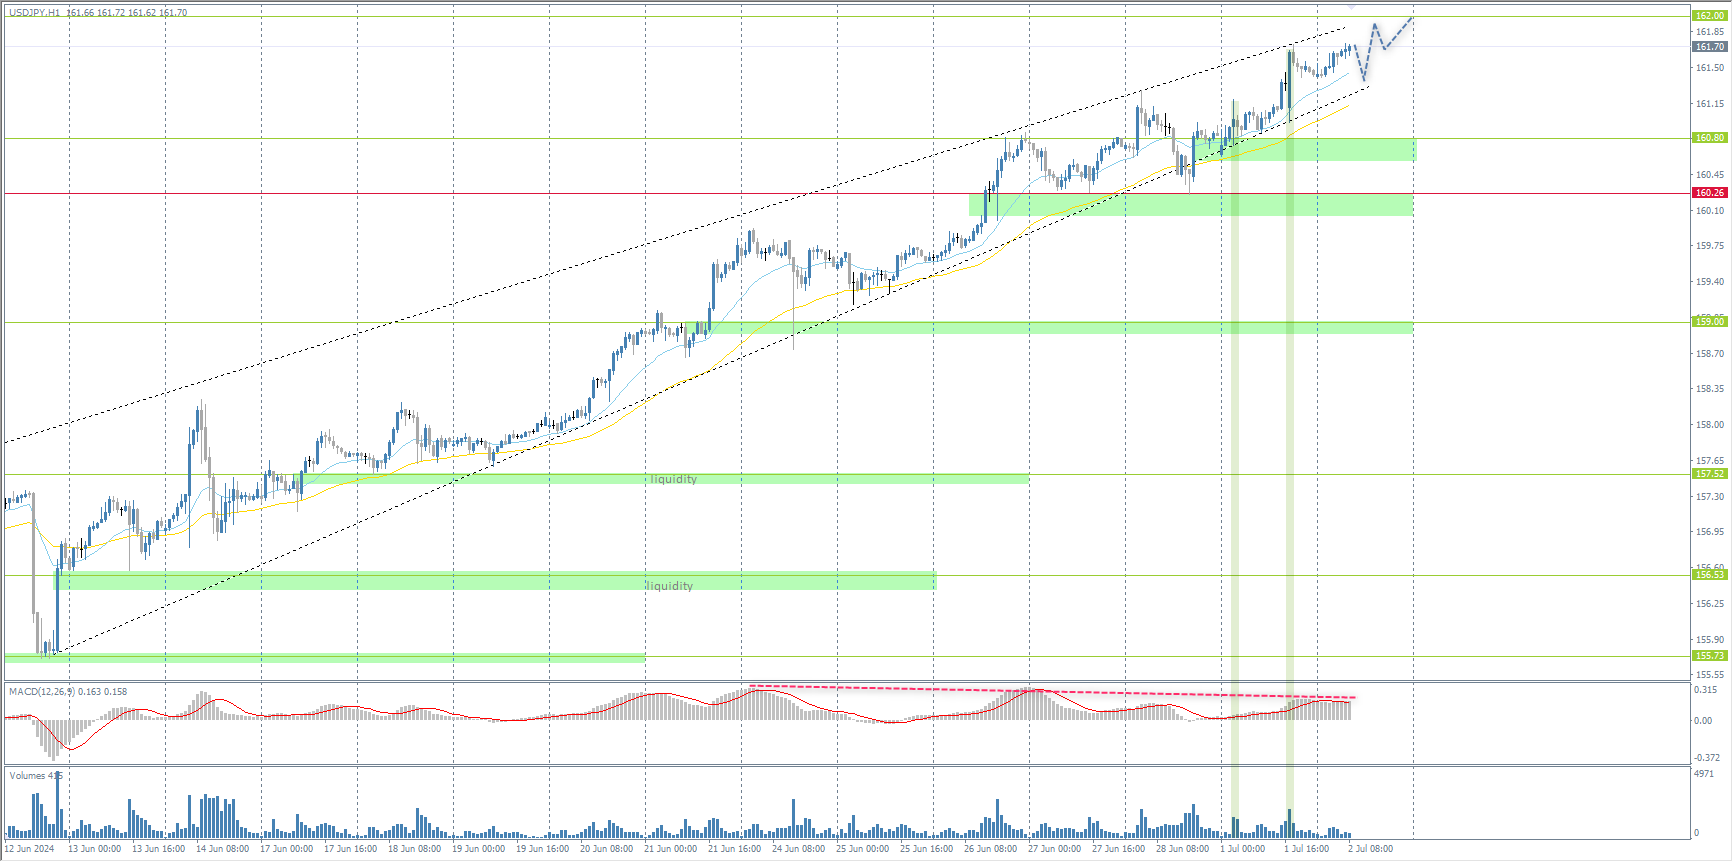Click the 18 Jun 08:00 time label

click(415, 849)
